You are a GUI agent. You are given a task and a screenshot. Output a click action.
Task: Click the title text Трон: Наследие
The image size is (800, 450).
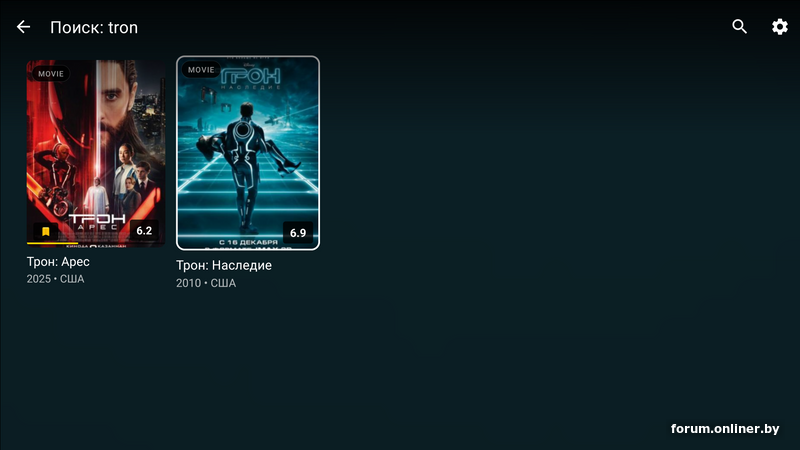(223, 265)
